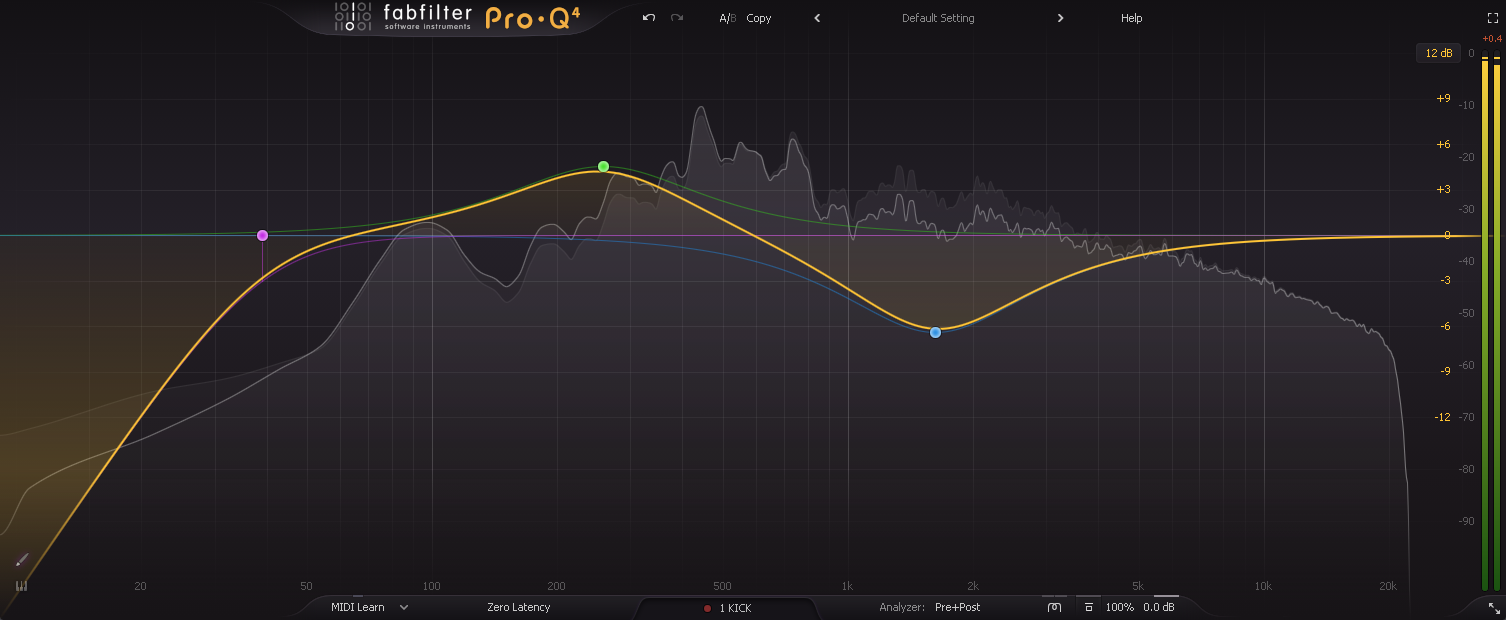Click the output options headphone-shaped icon
The width and height of the screenshot is (1506, 620).
pyautogui.click(x=1054, y=607)
